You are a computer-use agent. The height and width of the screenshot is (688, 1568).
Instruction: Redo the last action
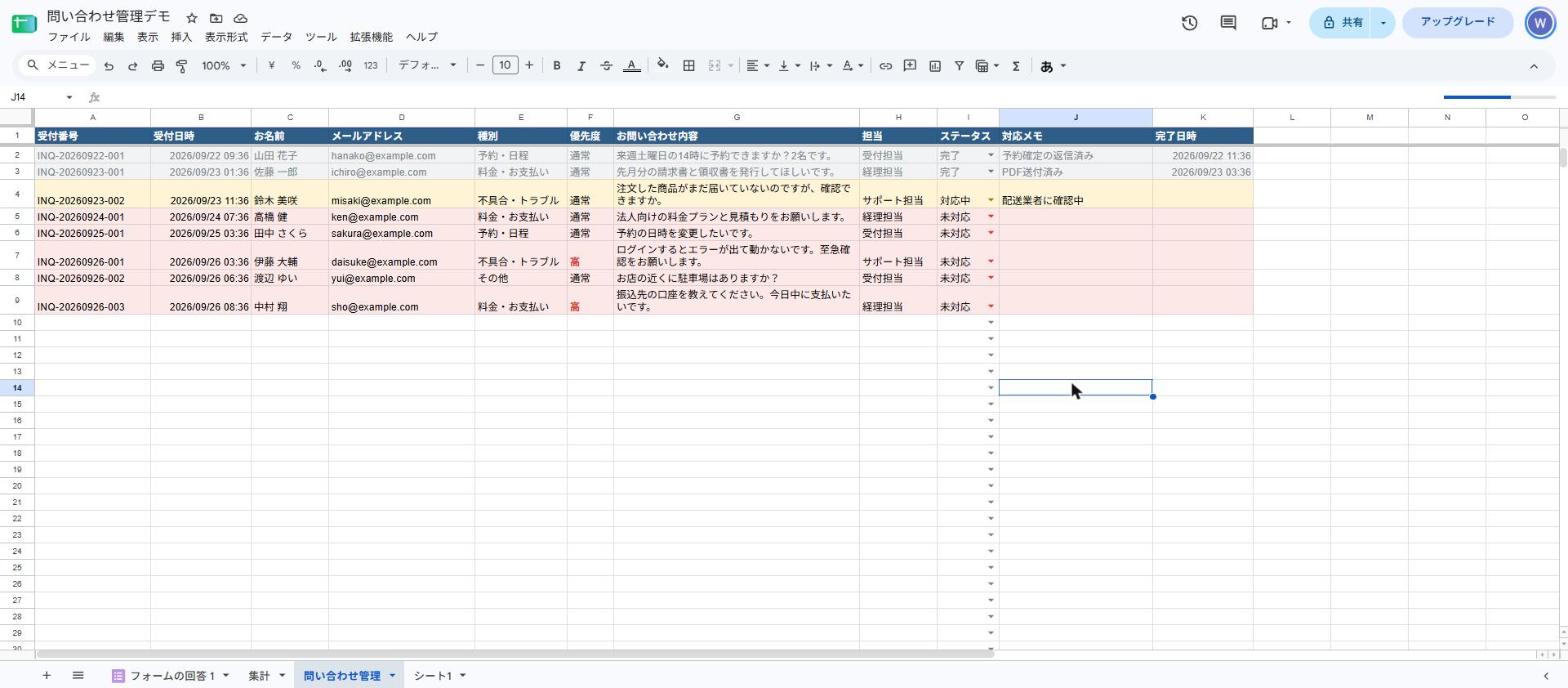132,66
